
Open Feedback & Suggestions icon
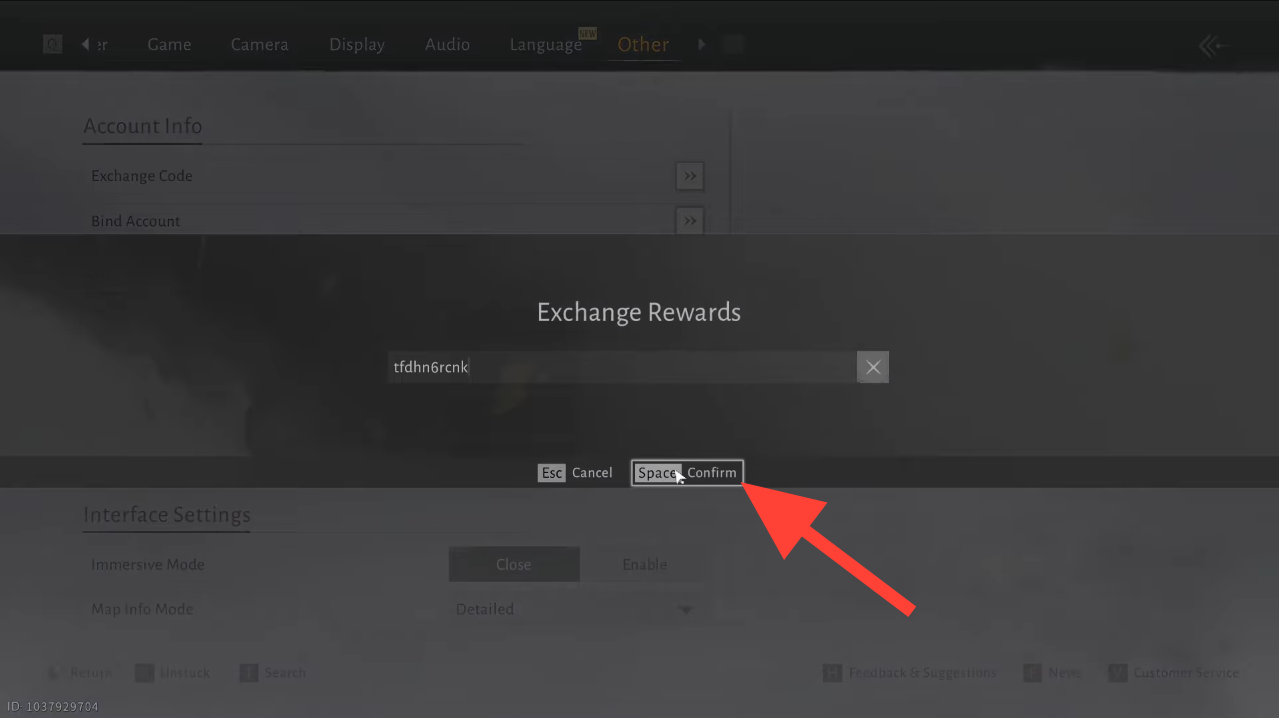click(832, 673)
